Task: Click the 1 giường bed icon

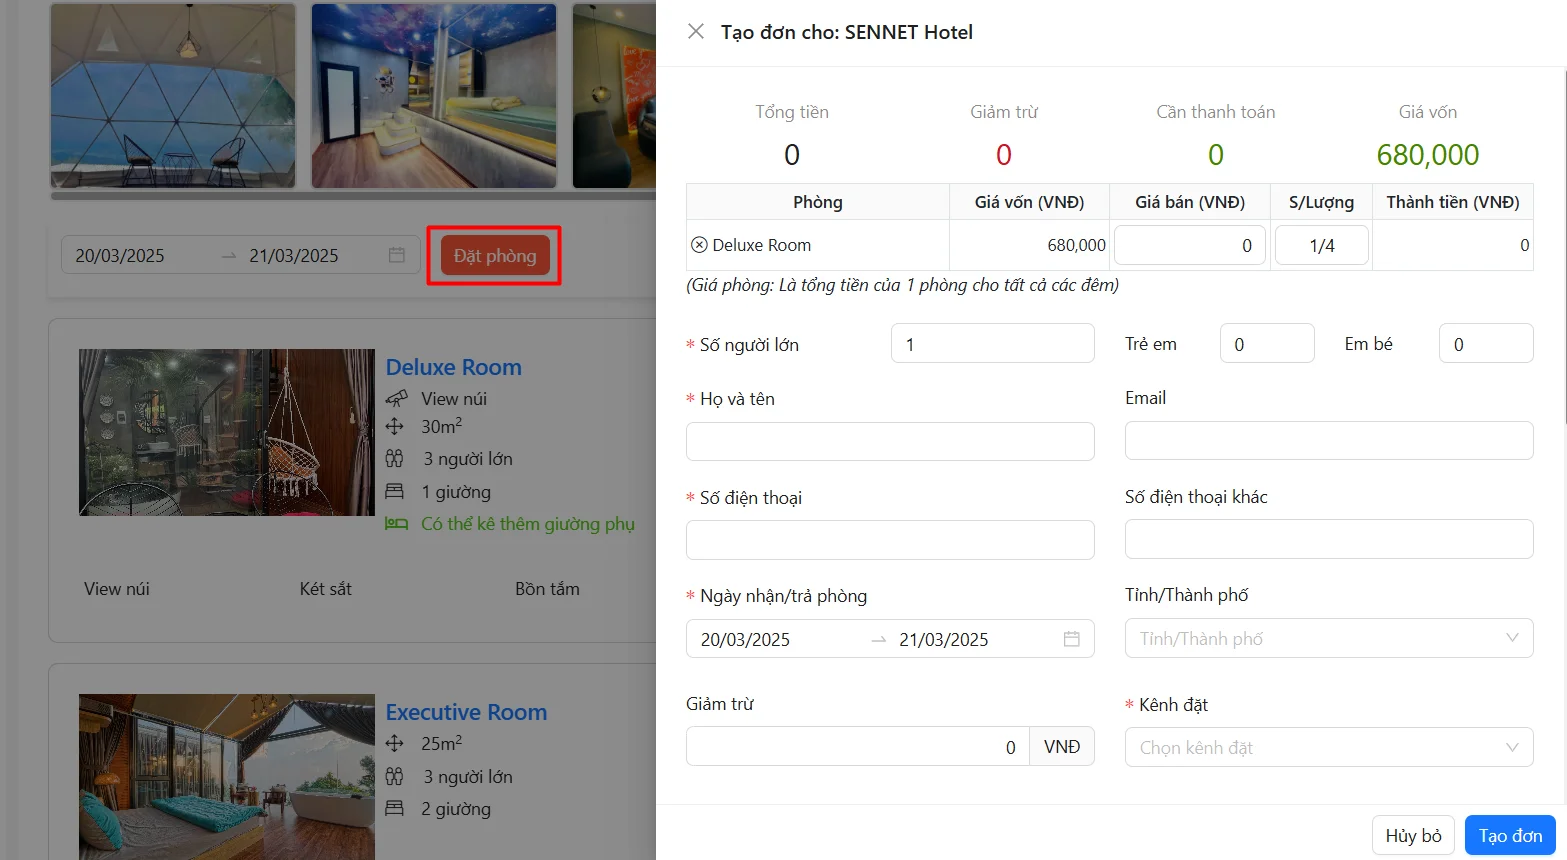Action: point(395,492)
